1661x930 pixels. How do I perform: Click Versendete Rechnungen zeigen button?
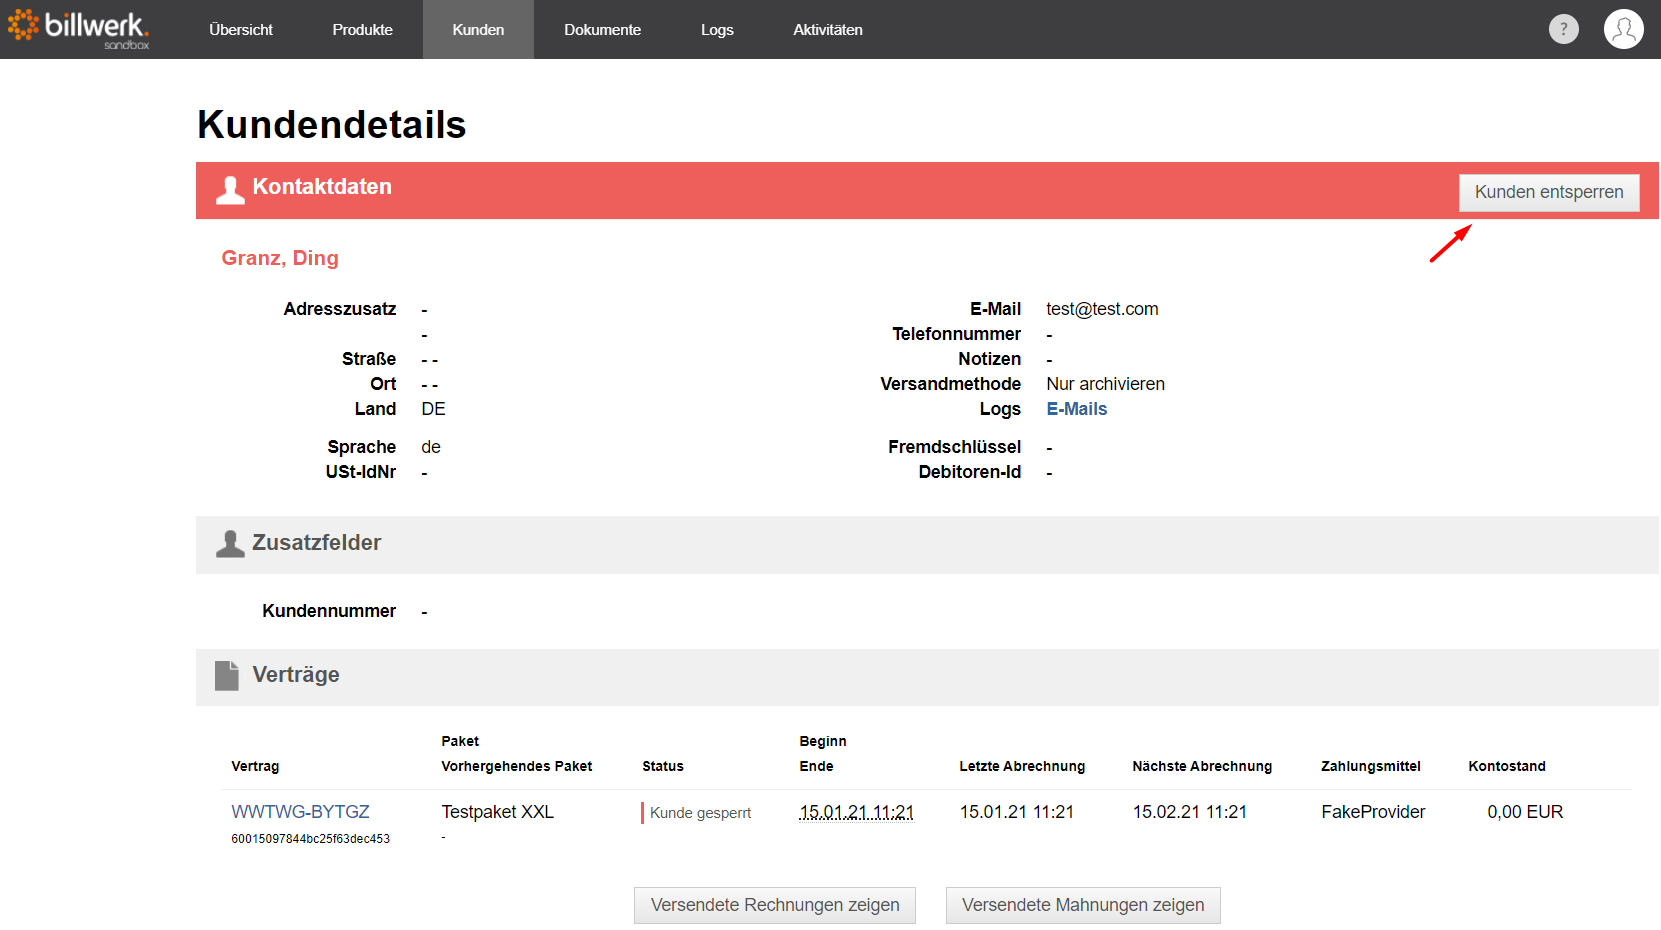775,905
